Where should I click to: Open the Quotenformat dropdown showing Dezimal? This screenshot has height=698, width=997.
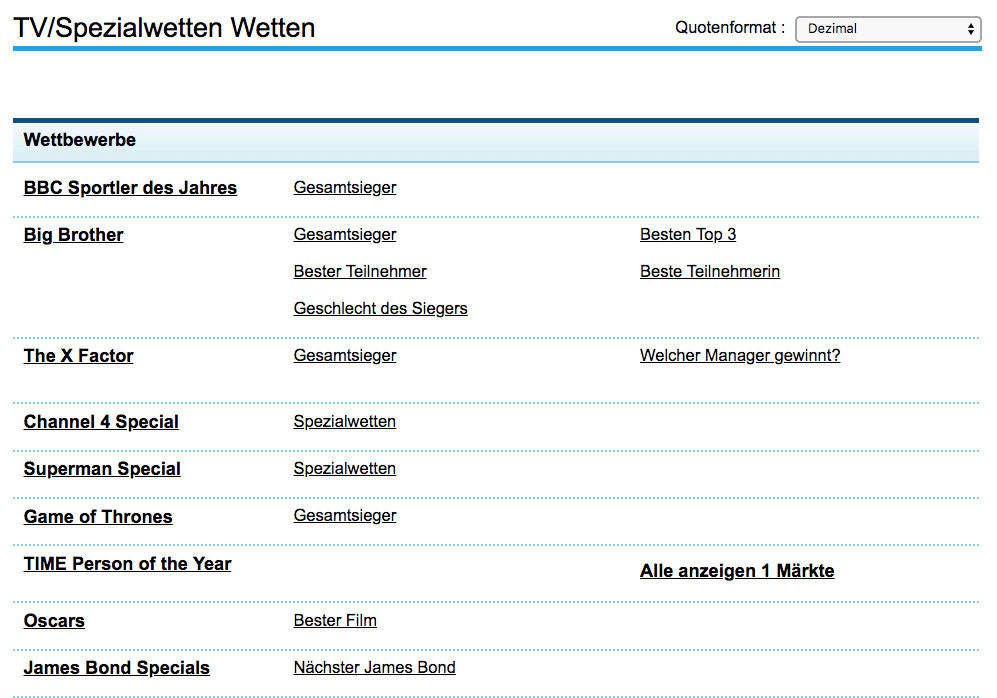click(x=888, y=29)
